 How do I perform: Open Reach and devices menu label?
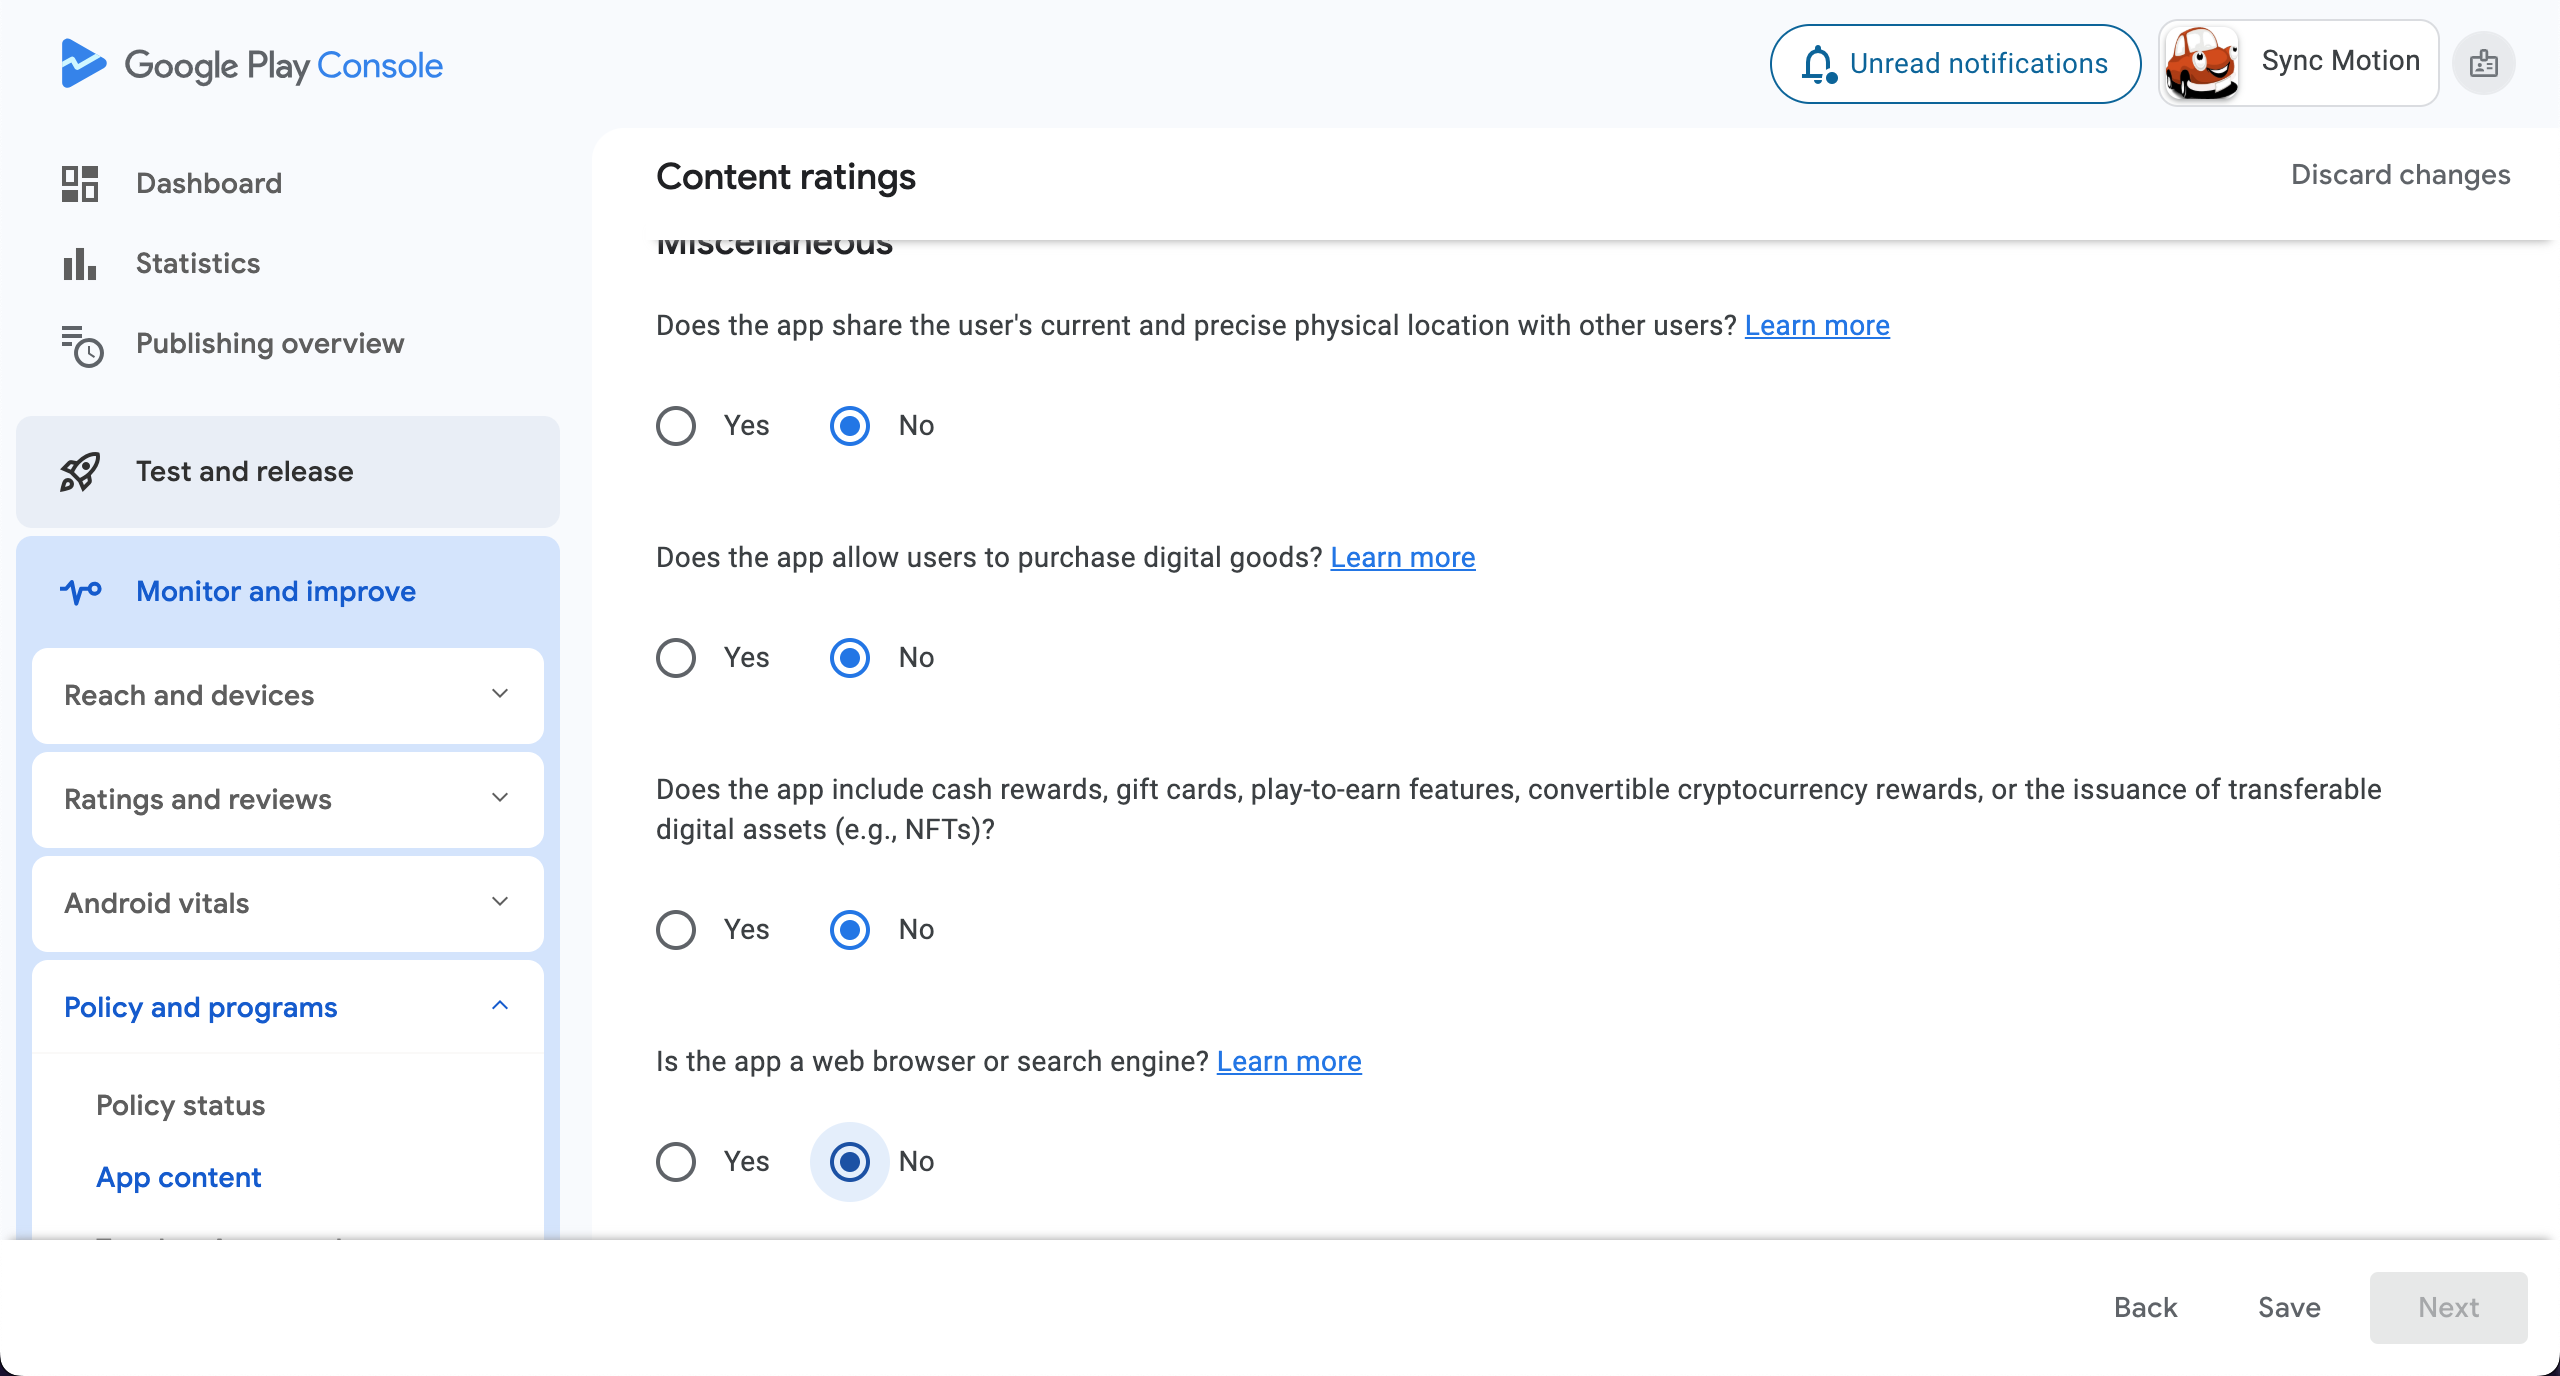(x=189, y=696)
